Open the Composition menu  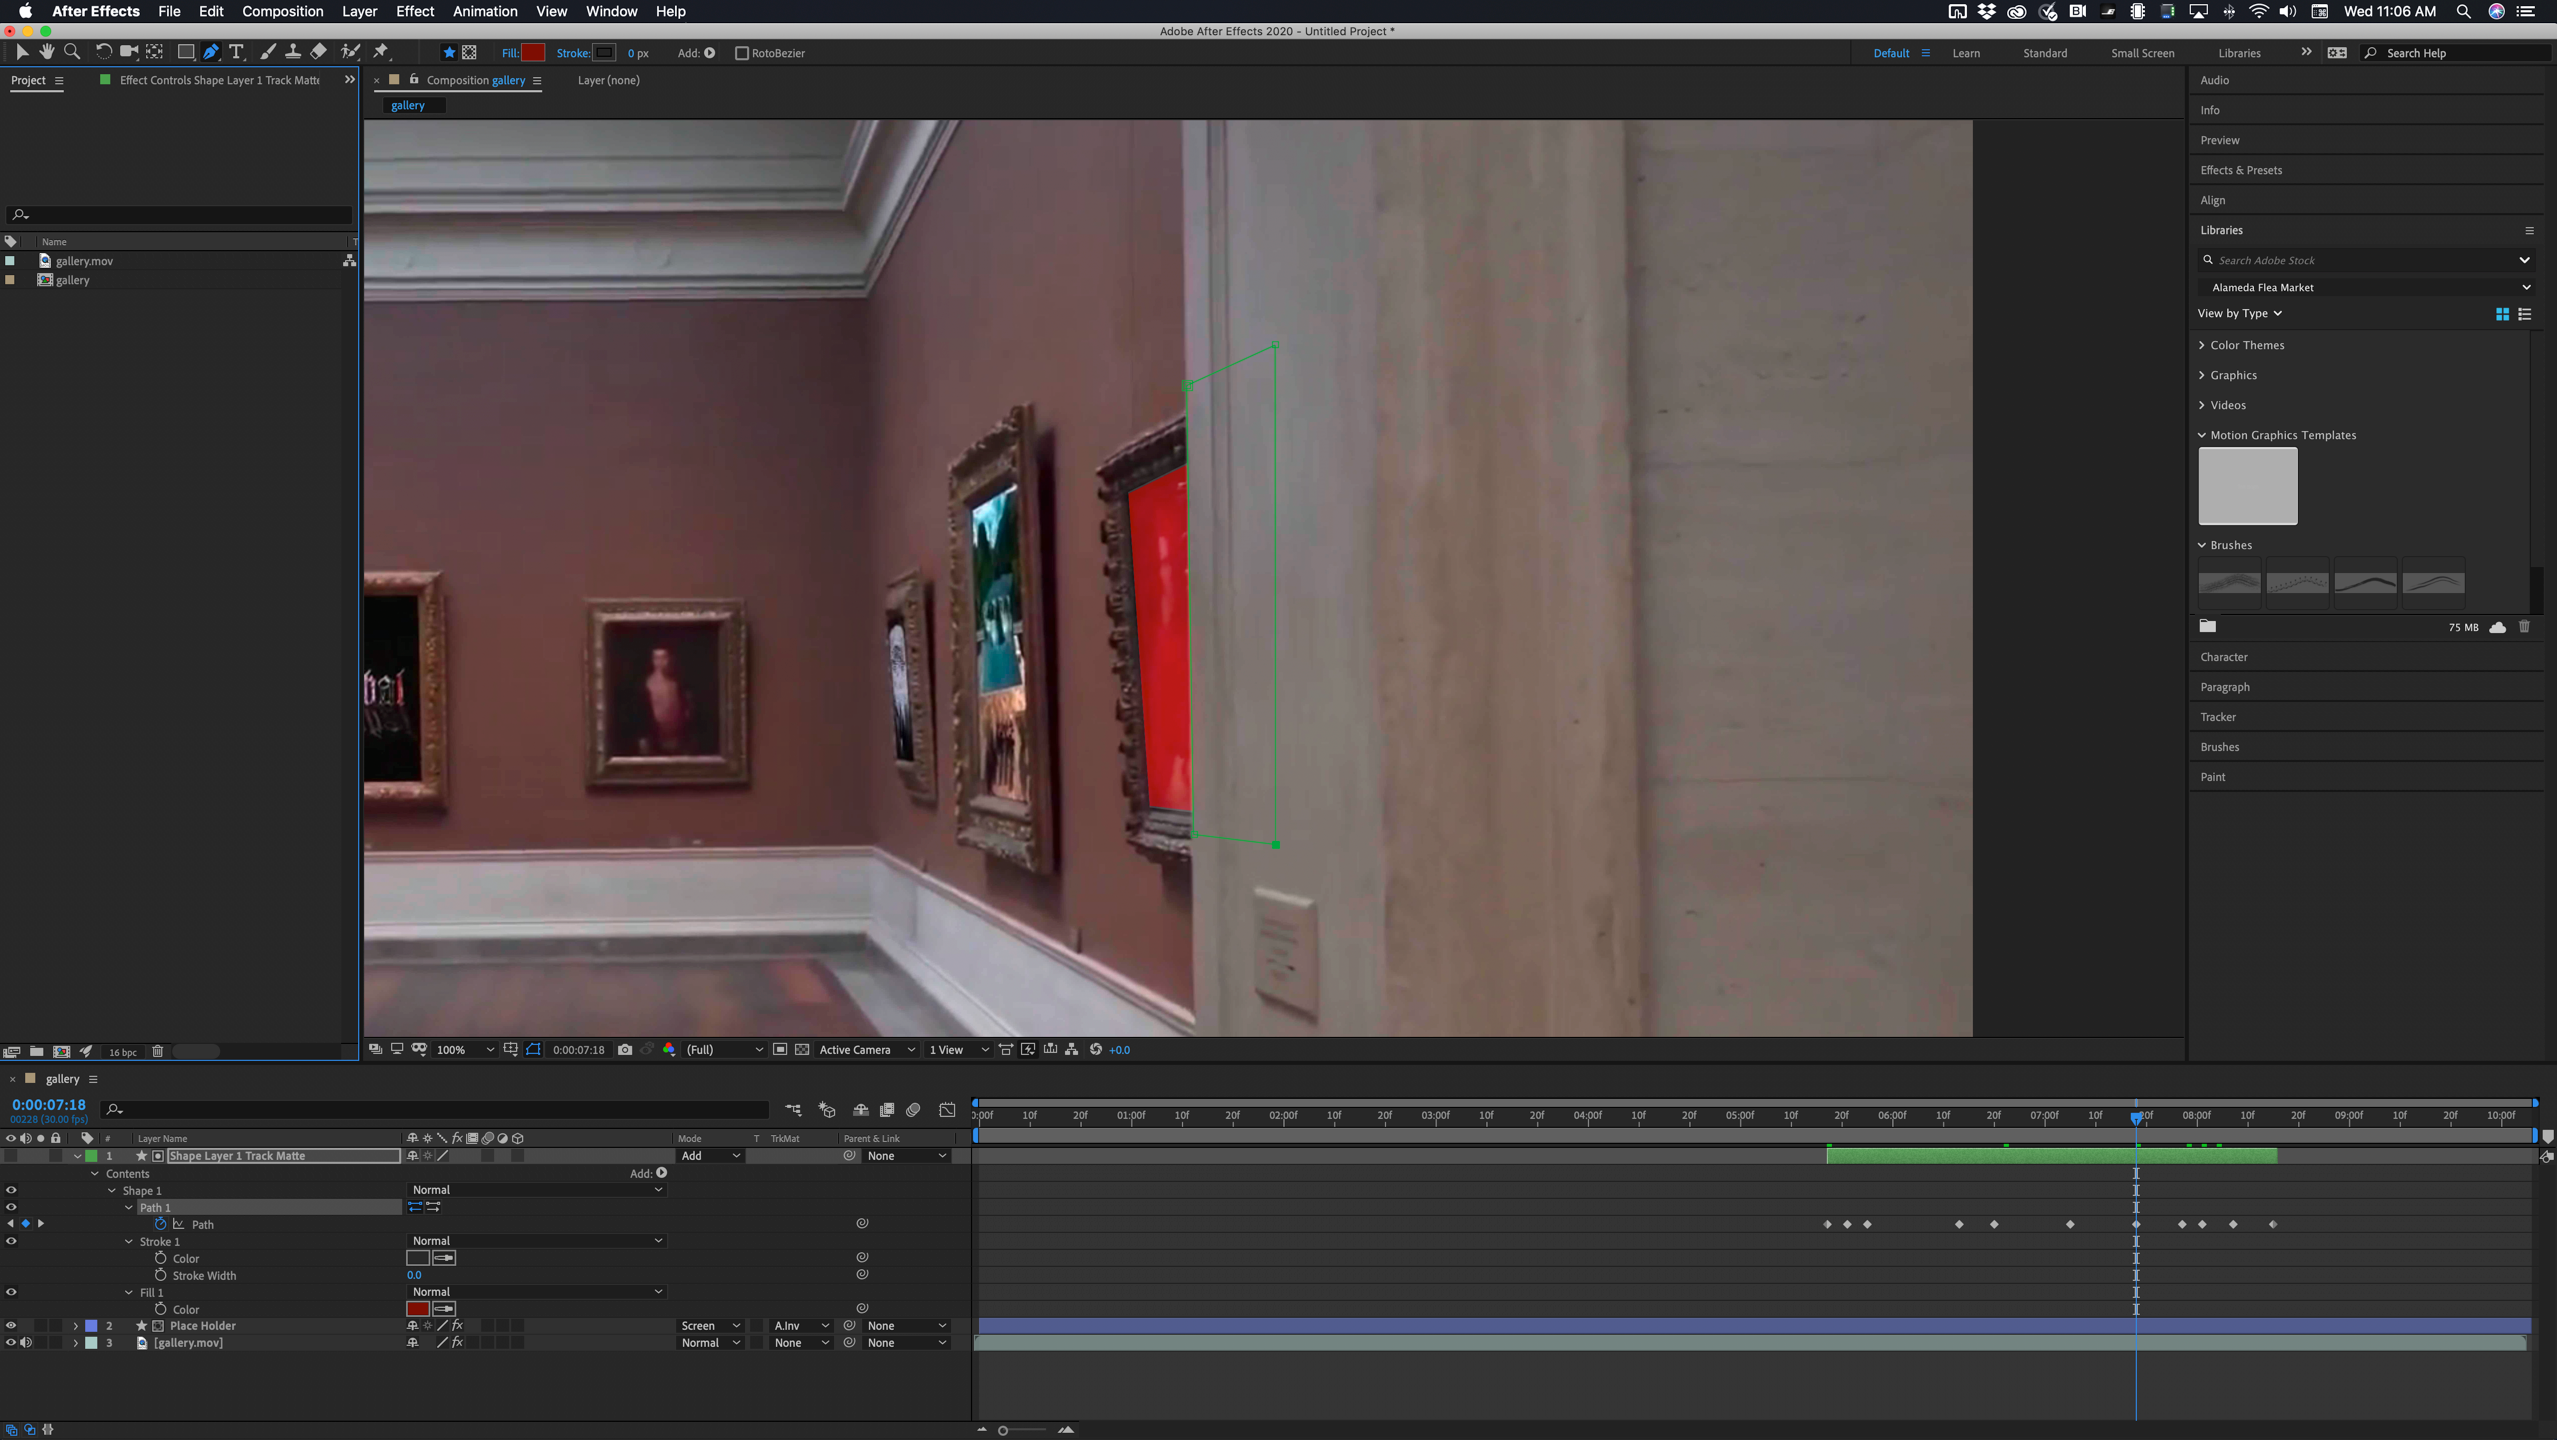[282, 11]
